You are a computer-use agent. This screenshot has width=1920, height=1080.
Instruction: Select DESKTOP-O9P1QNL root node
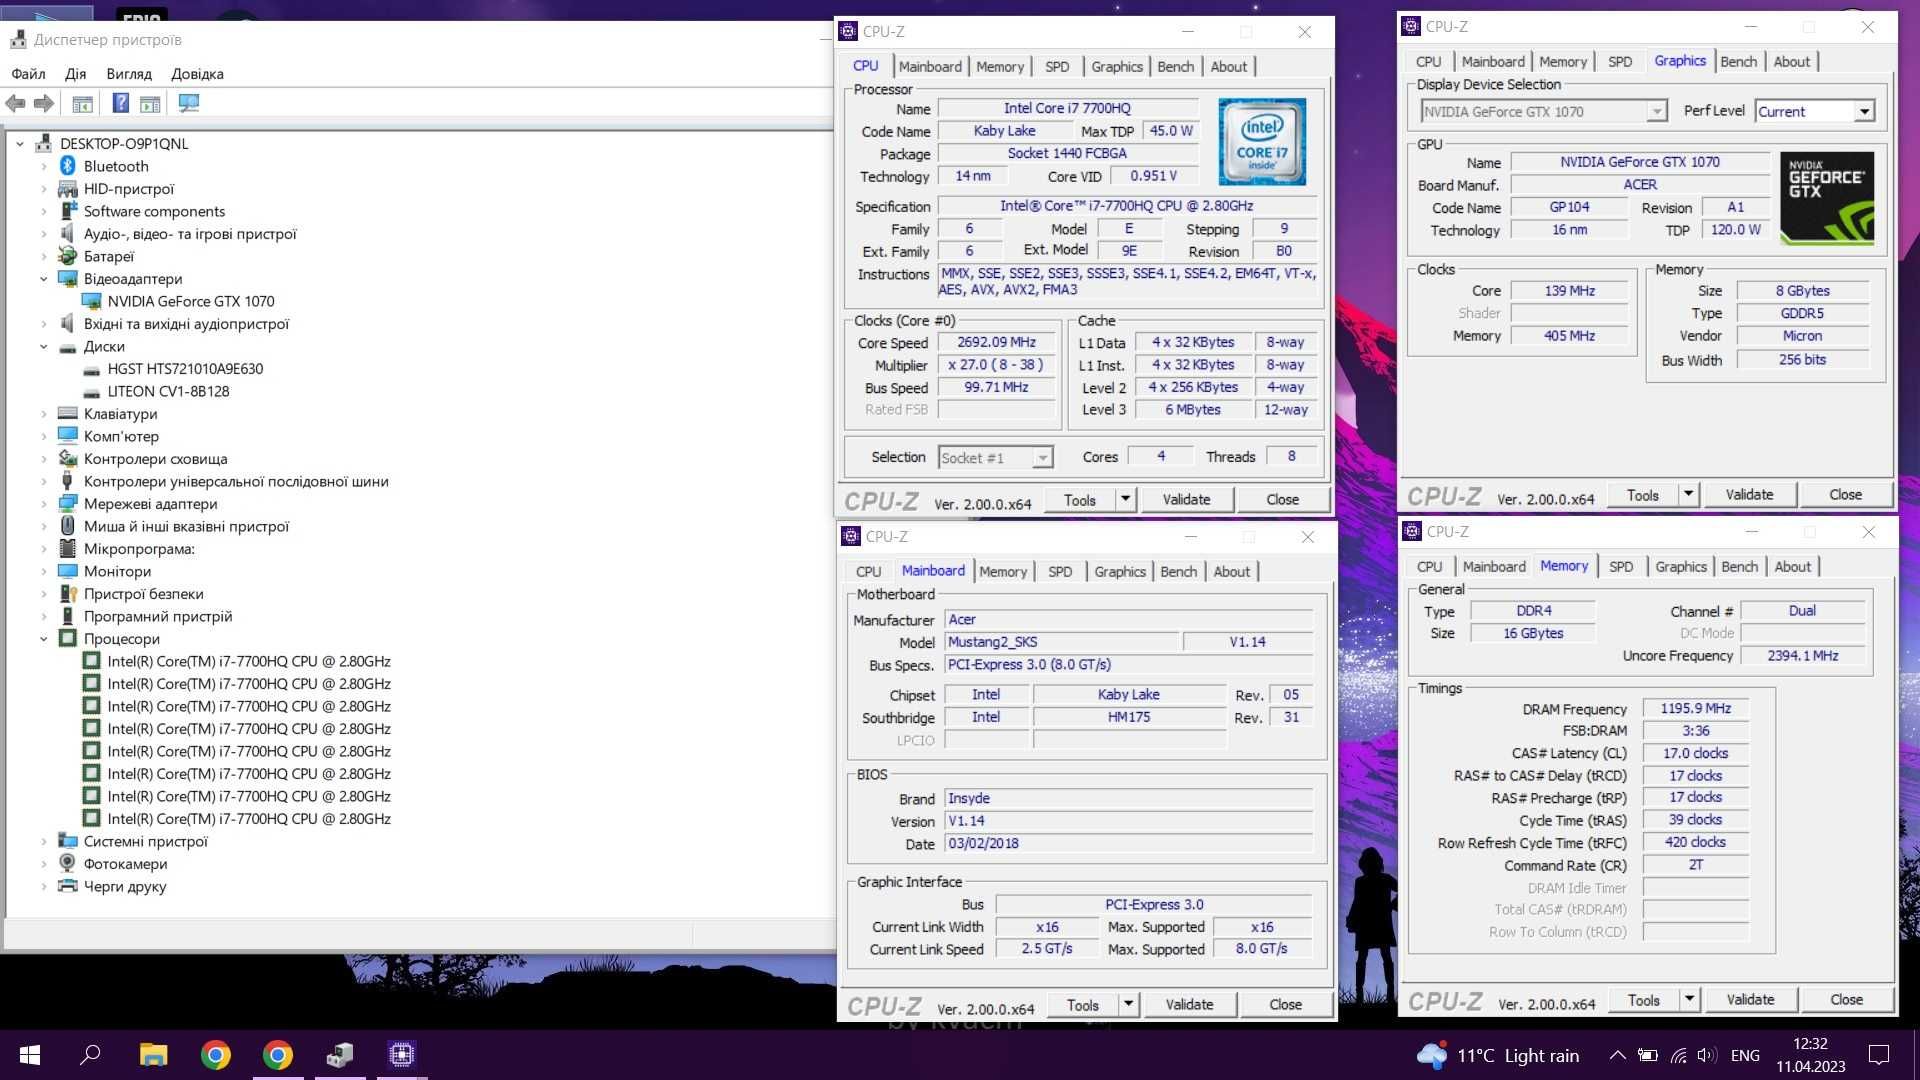(124, 143)
